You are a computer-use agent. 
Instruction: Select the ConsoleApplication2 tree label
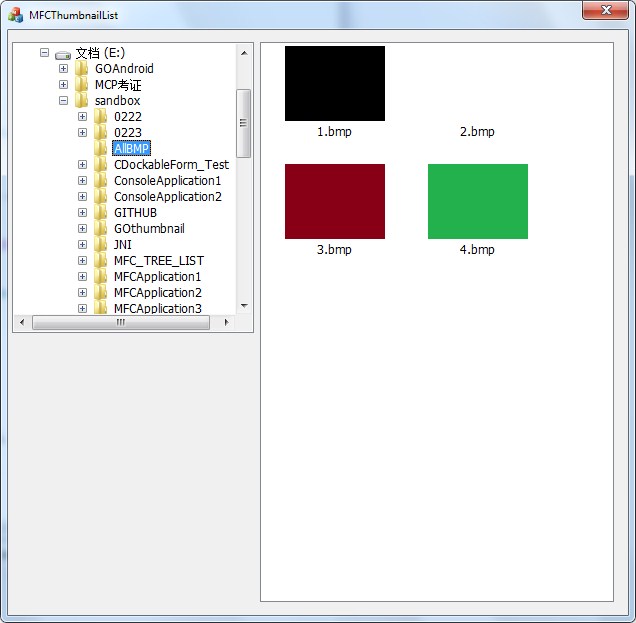168,196
